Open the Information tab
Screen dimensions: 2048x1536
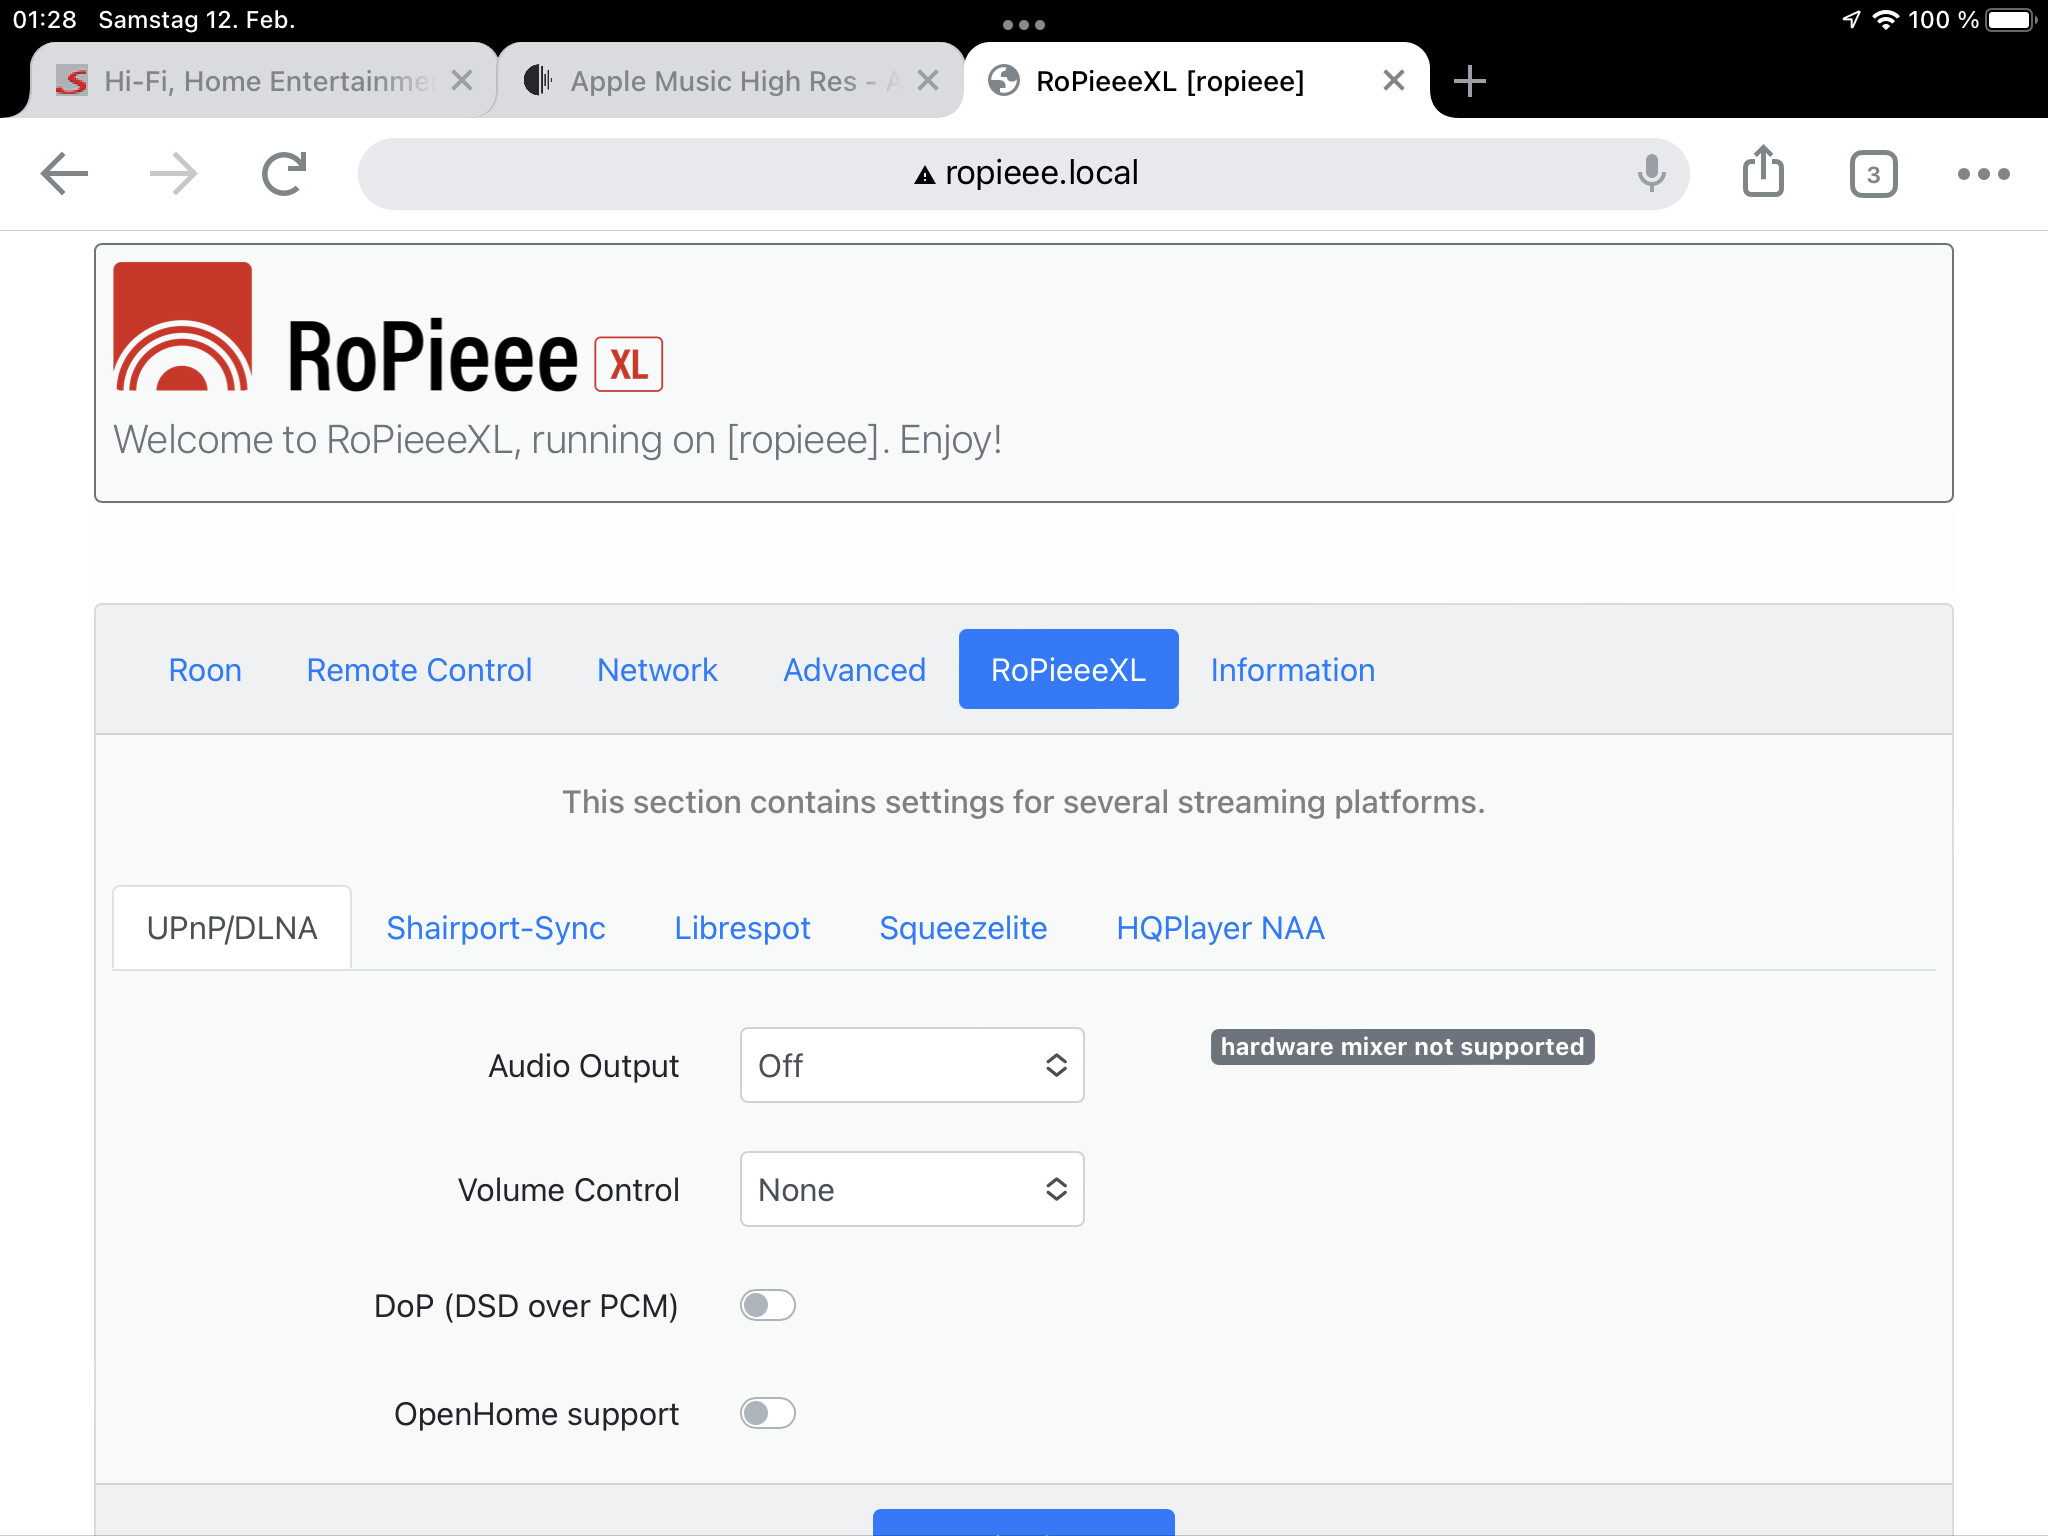click(x=1292, y=670)
